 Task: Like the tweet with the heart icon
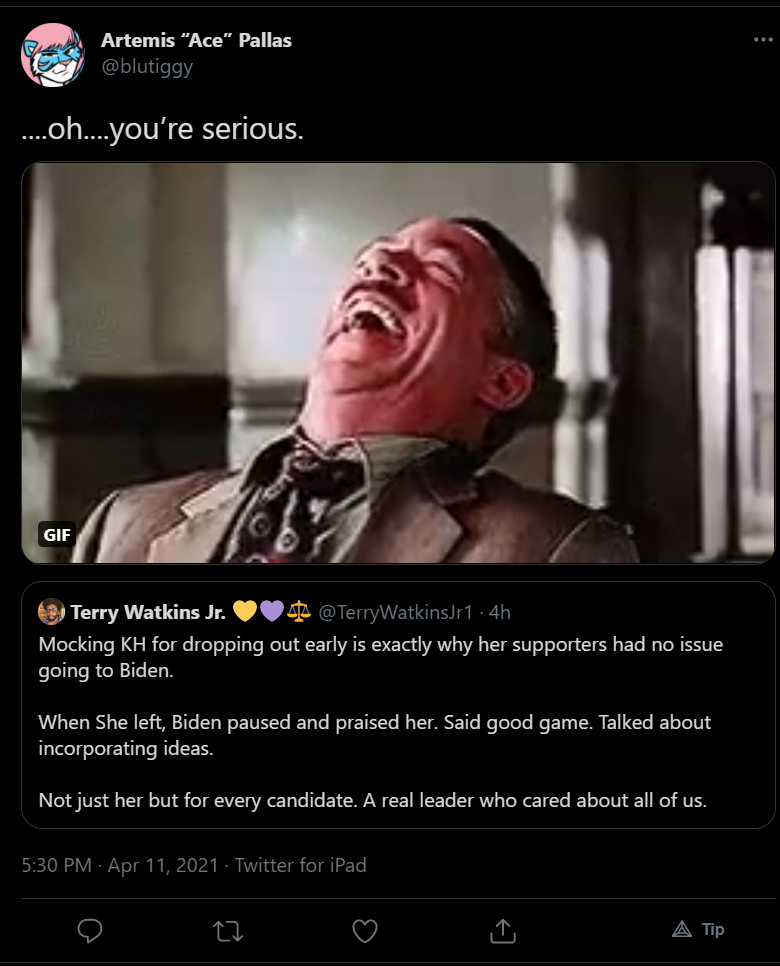pyautogui.click(x=365, y=931)
